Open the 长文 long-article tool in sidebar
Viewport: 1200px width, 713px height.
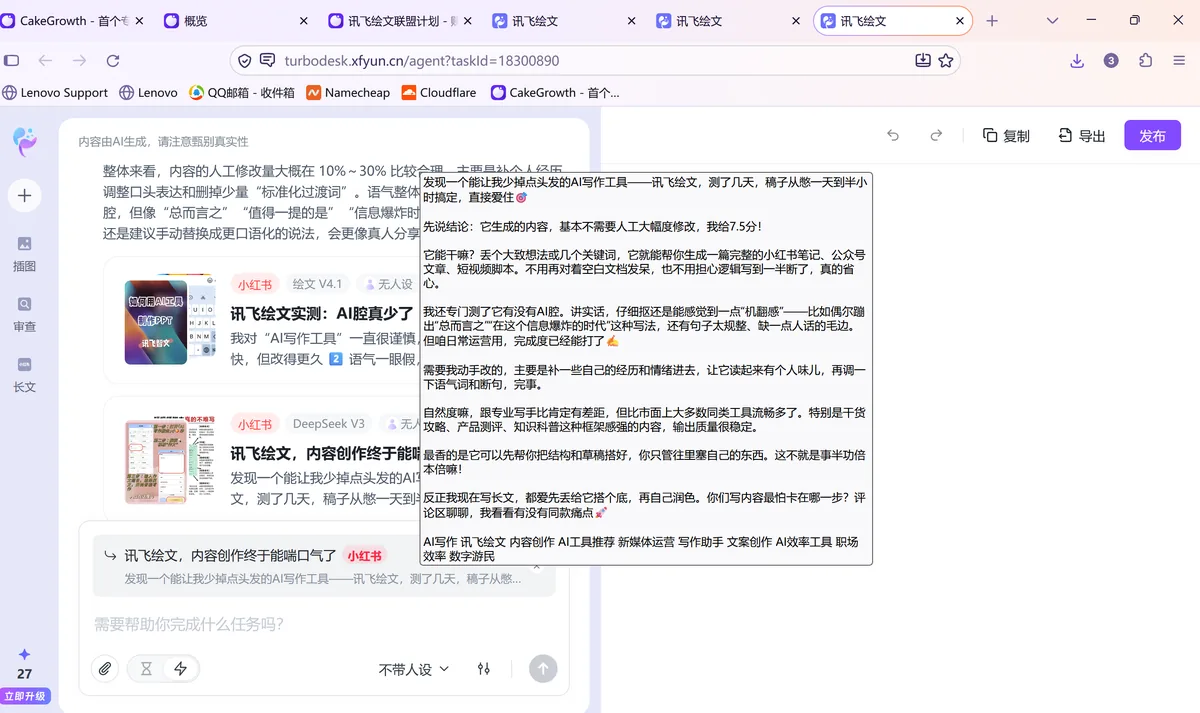coord(24,373)
